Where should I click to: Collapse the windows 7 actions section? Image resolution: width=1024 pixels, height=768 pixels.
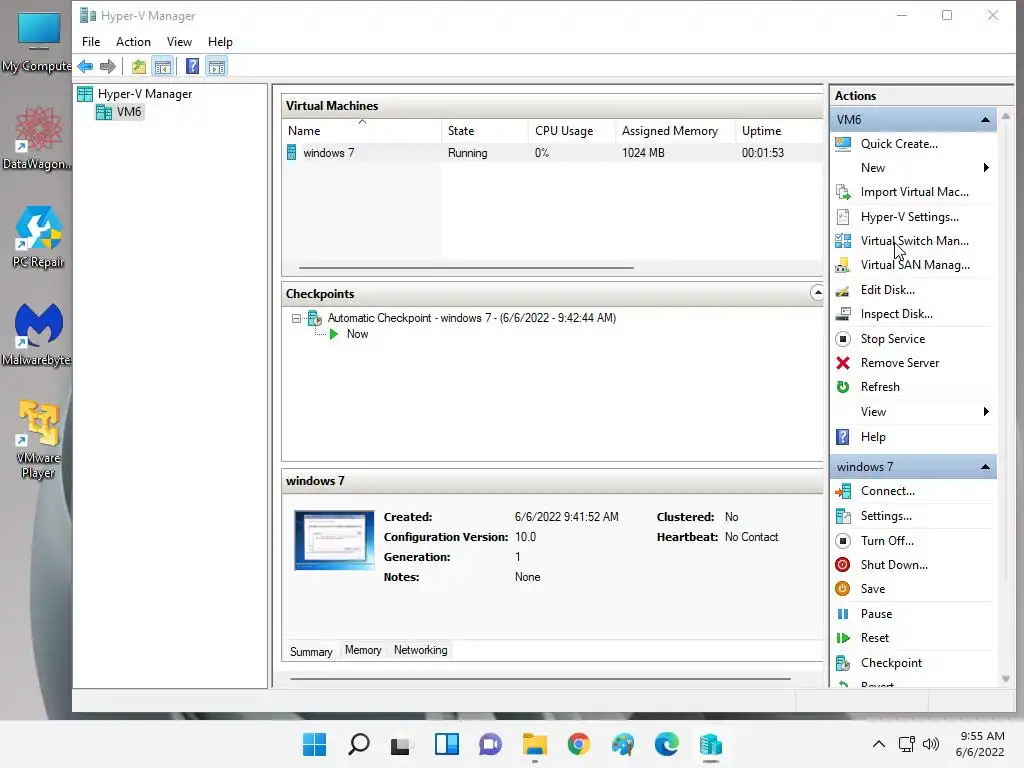(985, 467)
